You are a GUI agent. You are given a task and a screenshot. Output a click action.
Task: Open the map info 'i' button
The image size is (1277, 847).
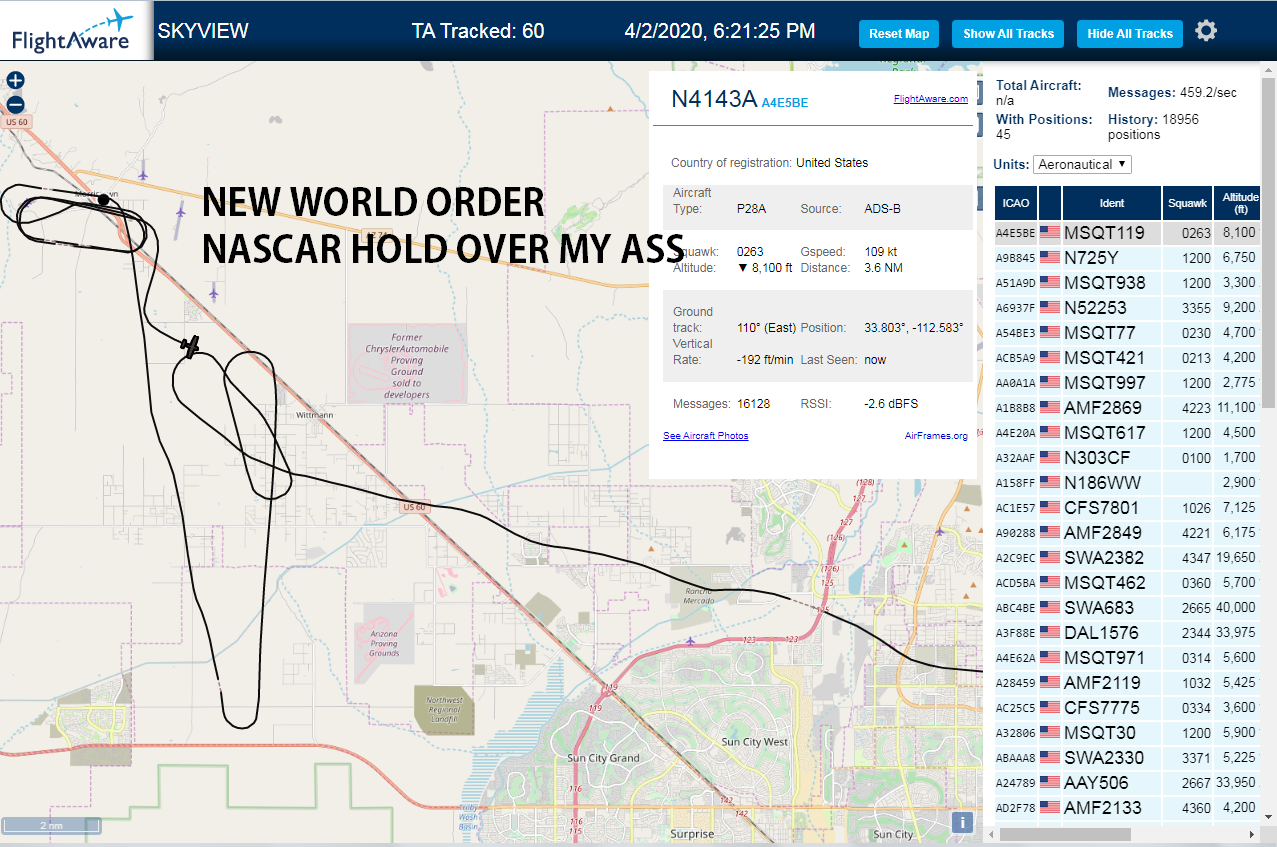click(962, 822)
